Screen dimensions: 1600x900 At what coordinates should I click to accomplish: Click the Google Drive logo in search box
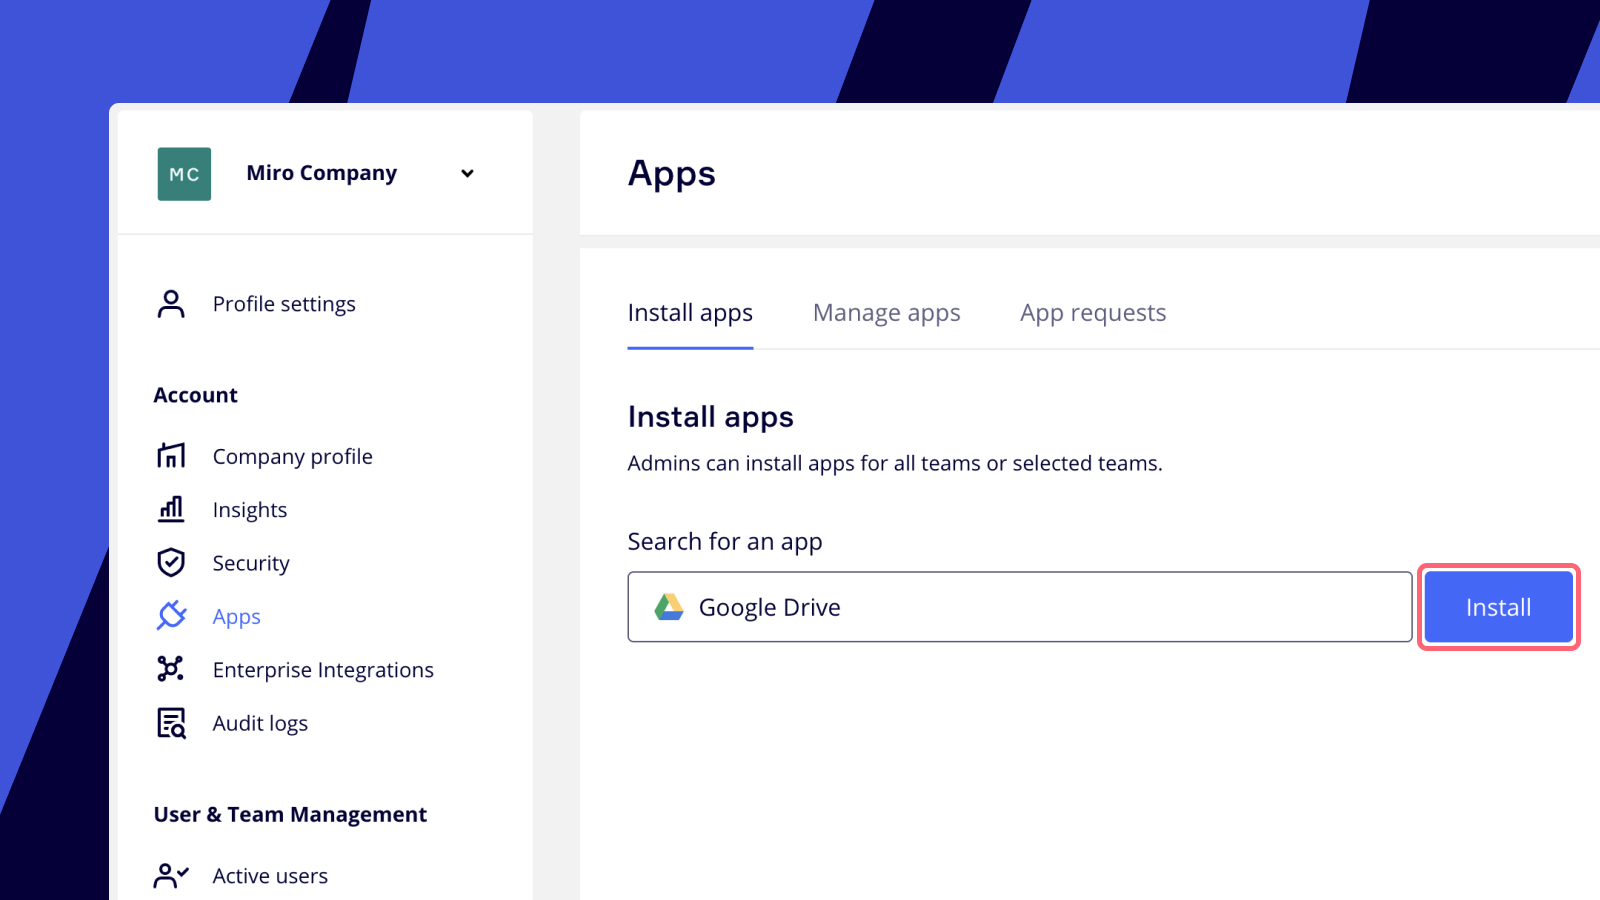(668, 607)
